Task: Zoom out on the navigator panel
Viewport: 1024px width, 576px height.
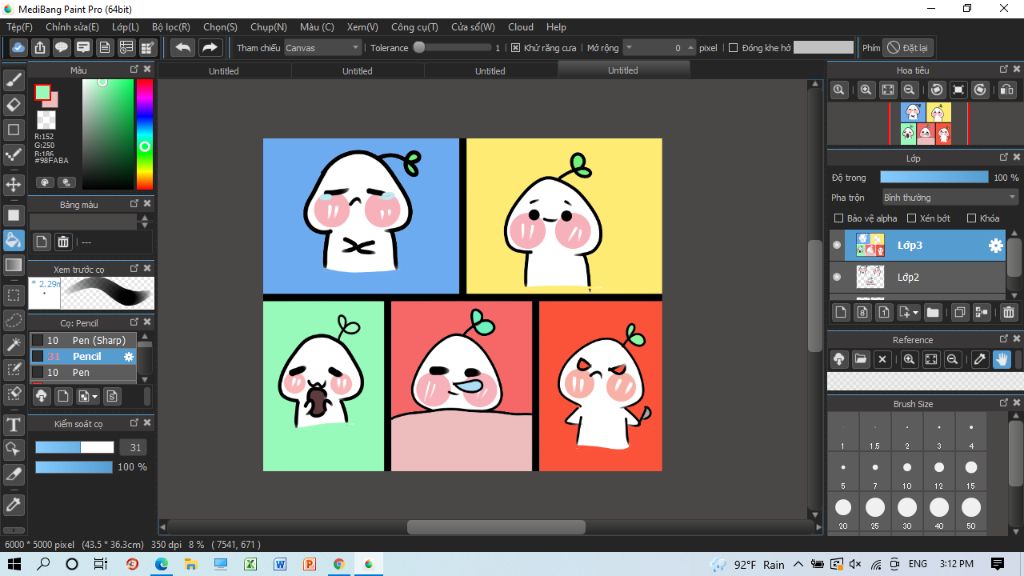Action: tap(908, 90)
